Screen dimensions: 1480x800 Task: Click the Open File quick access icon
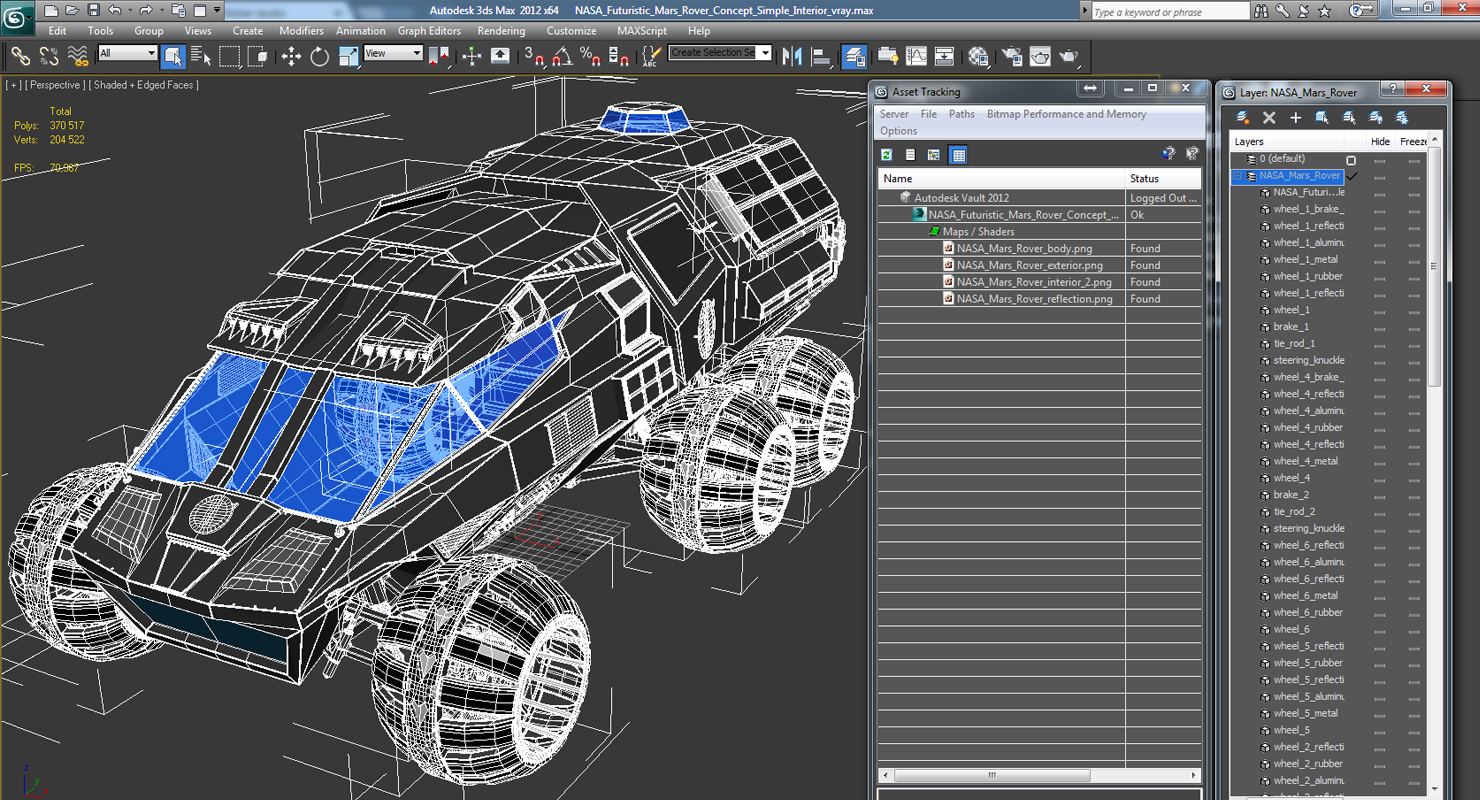pos(72,10)
